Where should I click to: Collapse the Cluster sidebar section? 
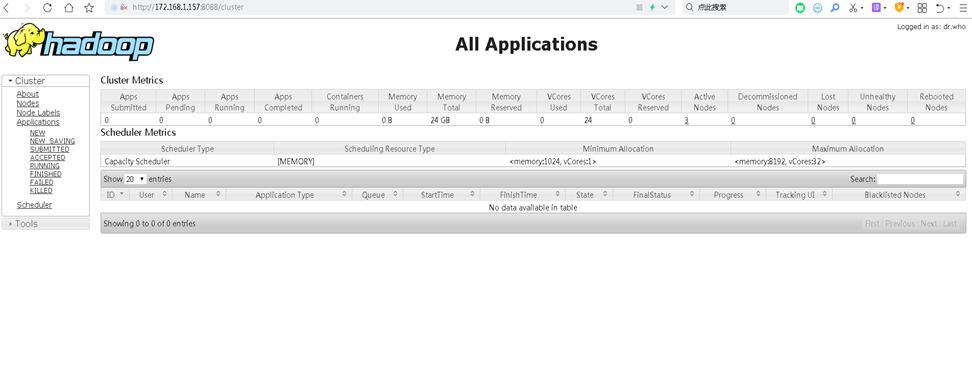(46, 81)
